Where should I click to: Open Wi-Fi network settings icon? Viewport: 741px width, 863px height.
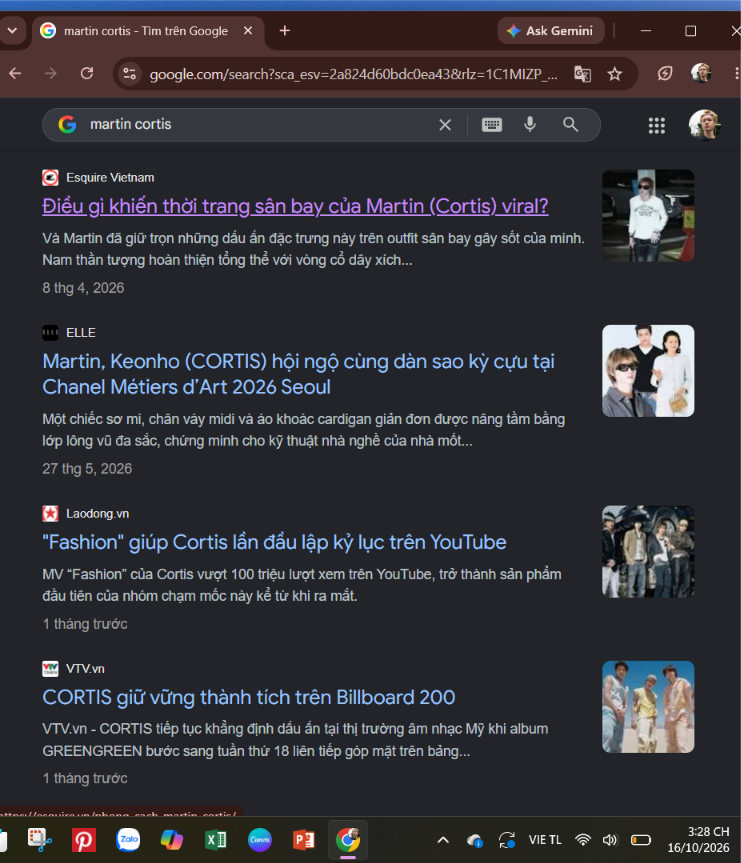583,840
